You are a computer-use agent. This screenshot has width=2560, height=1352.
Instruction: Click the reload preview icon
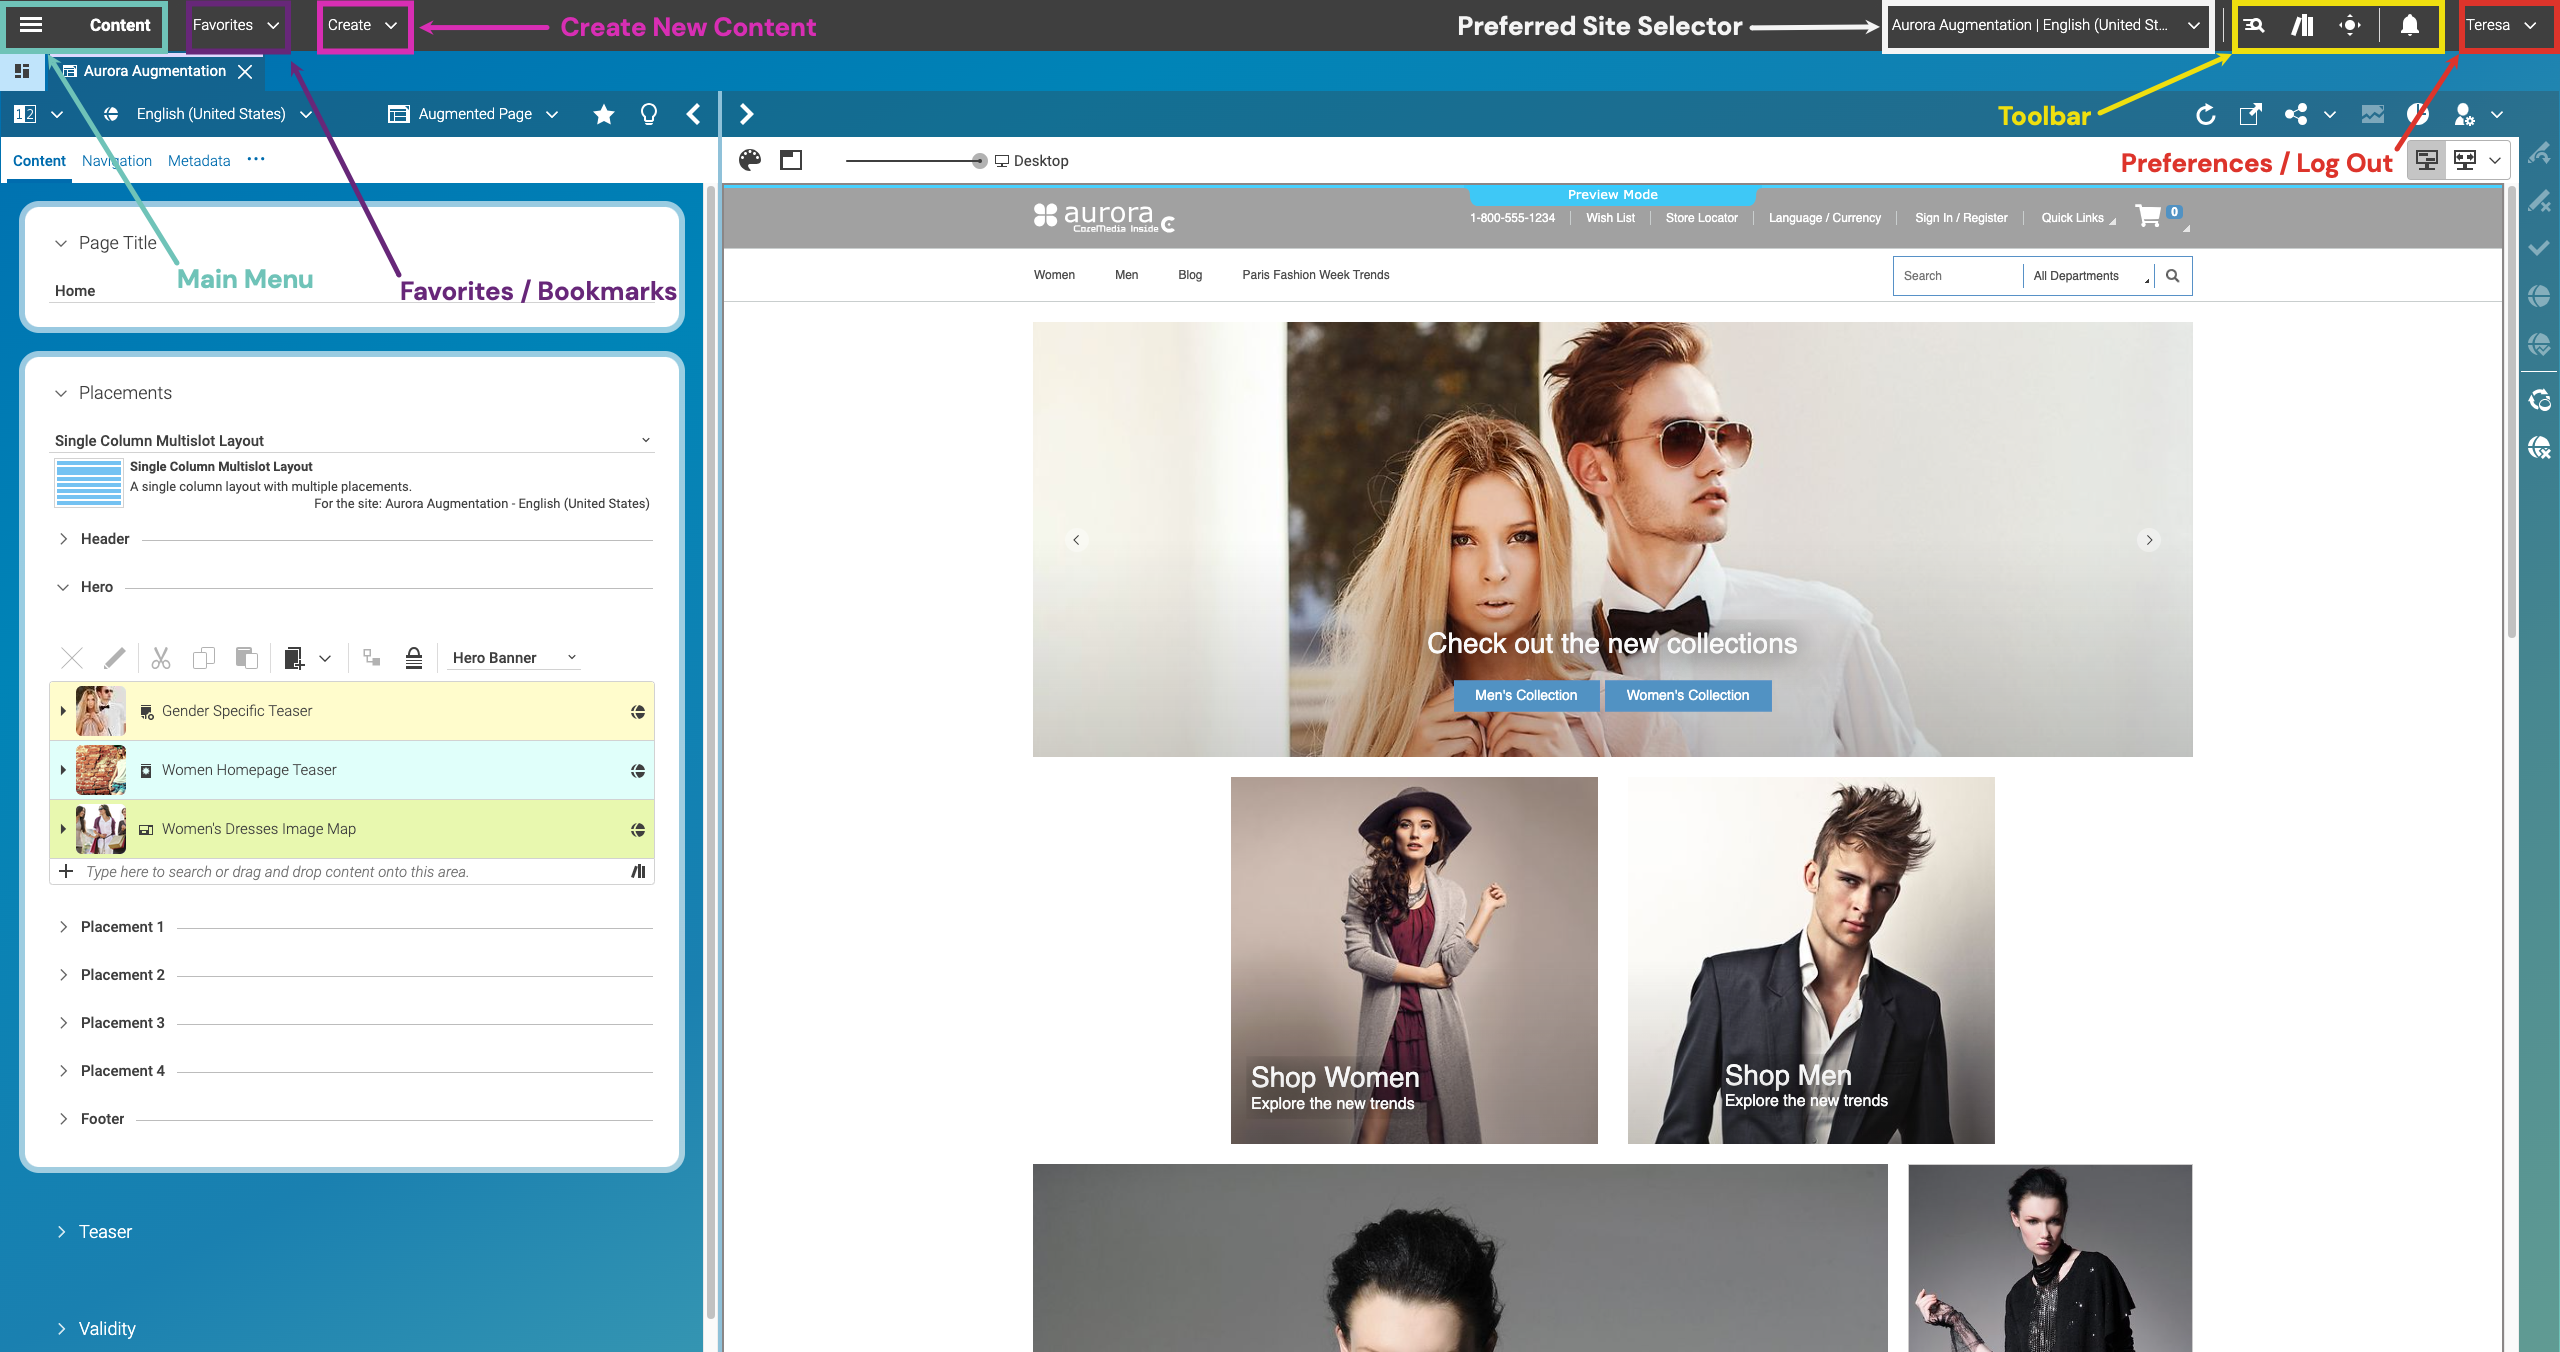click(2205, 114)
